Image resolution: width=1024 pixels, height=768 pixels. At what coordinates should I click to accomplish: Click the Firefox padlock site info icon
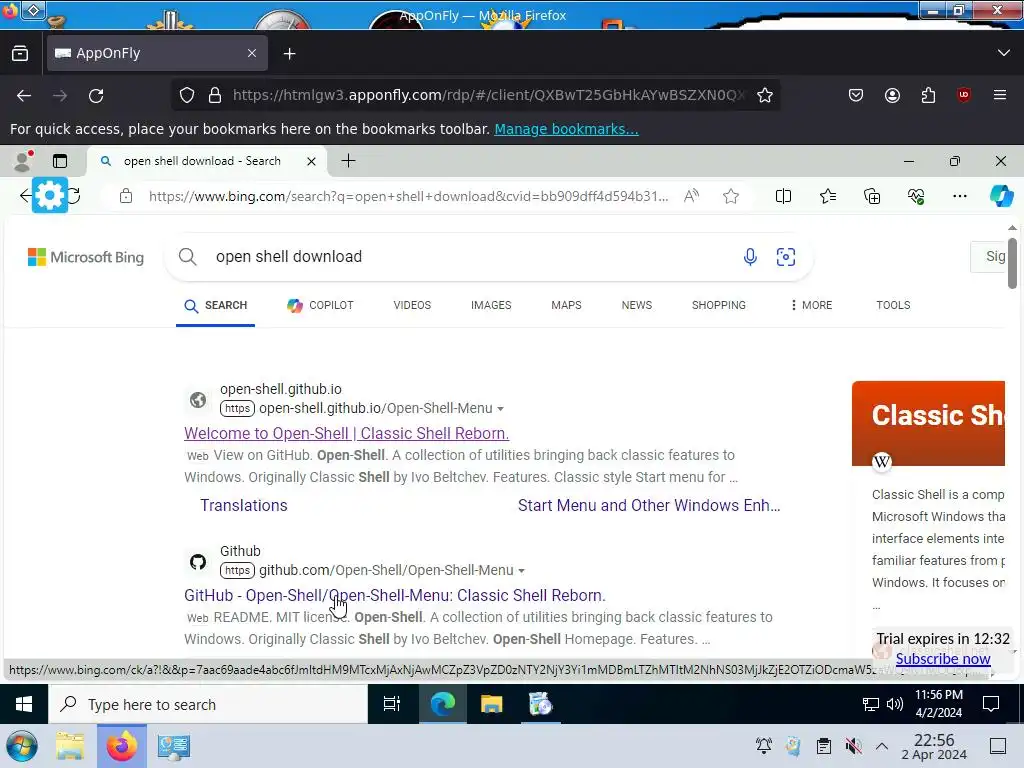215,95
